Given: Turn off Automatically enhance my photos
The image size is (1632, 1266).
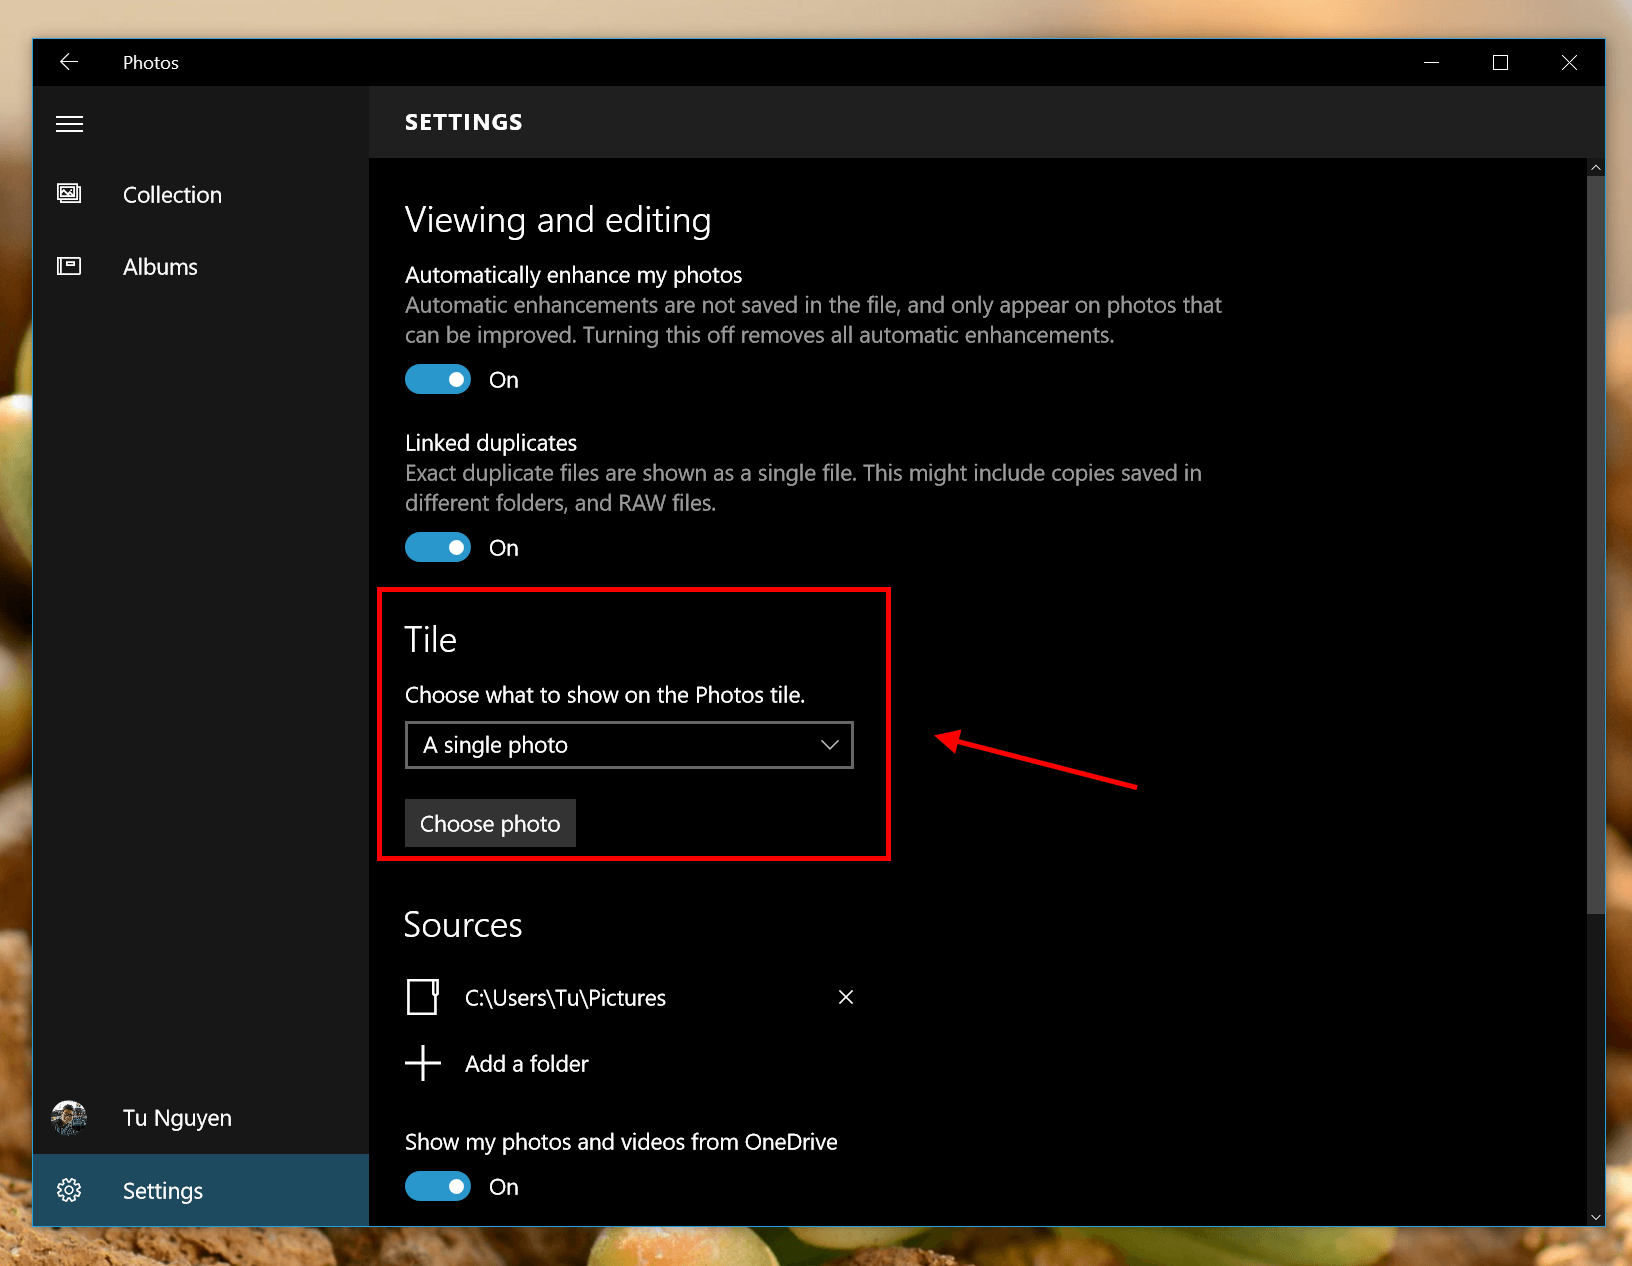Looking at the screenshot, I should [438, 379].
